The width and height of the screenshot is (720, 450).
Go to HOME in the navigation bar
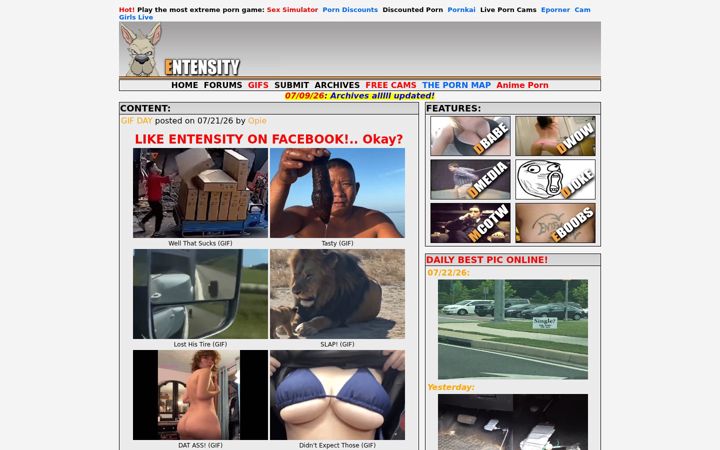(x=185, y=85)
